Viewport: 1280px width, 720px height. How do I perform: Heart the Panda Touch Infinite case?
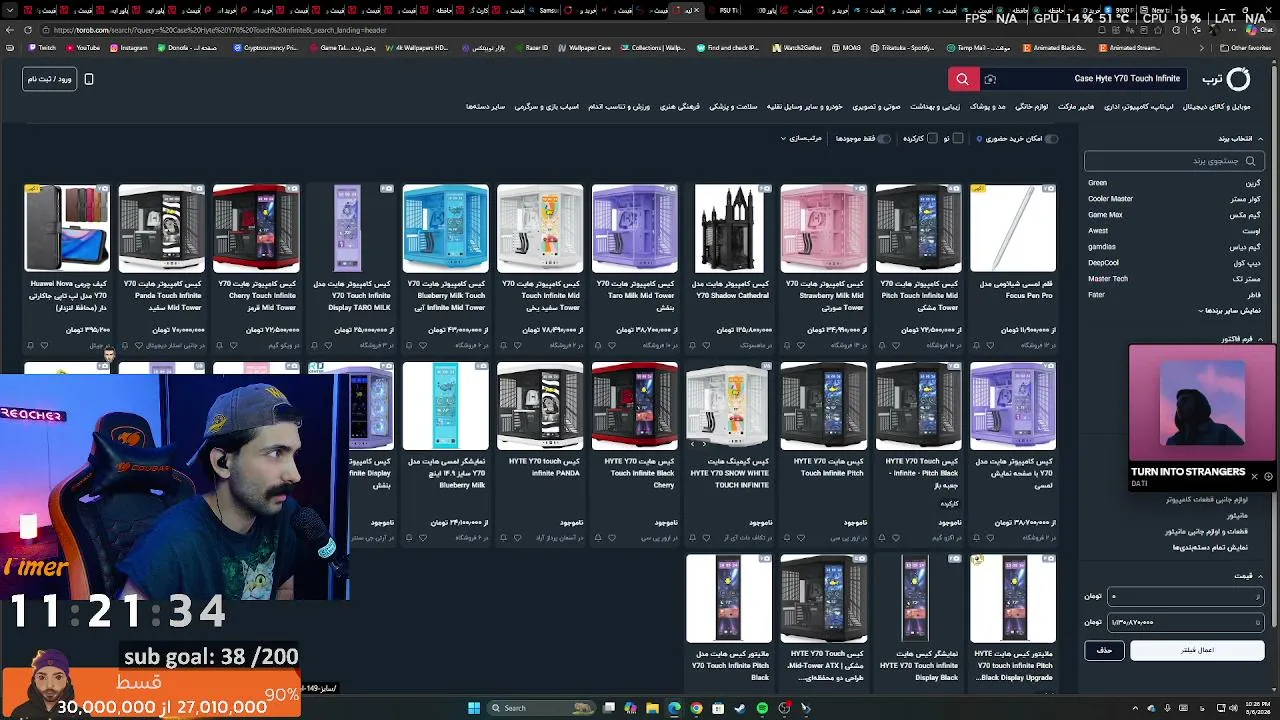[139, 346]
